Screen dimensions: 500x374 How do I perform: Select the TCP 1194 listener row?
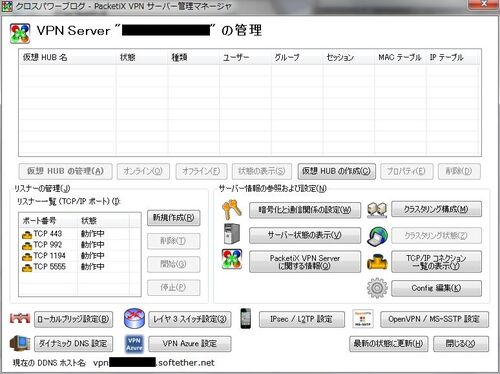point(80,256)
